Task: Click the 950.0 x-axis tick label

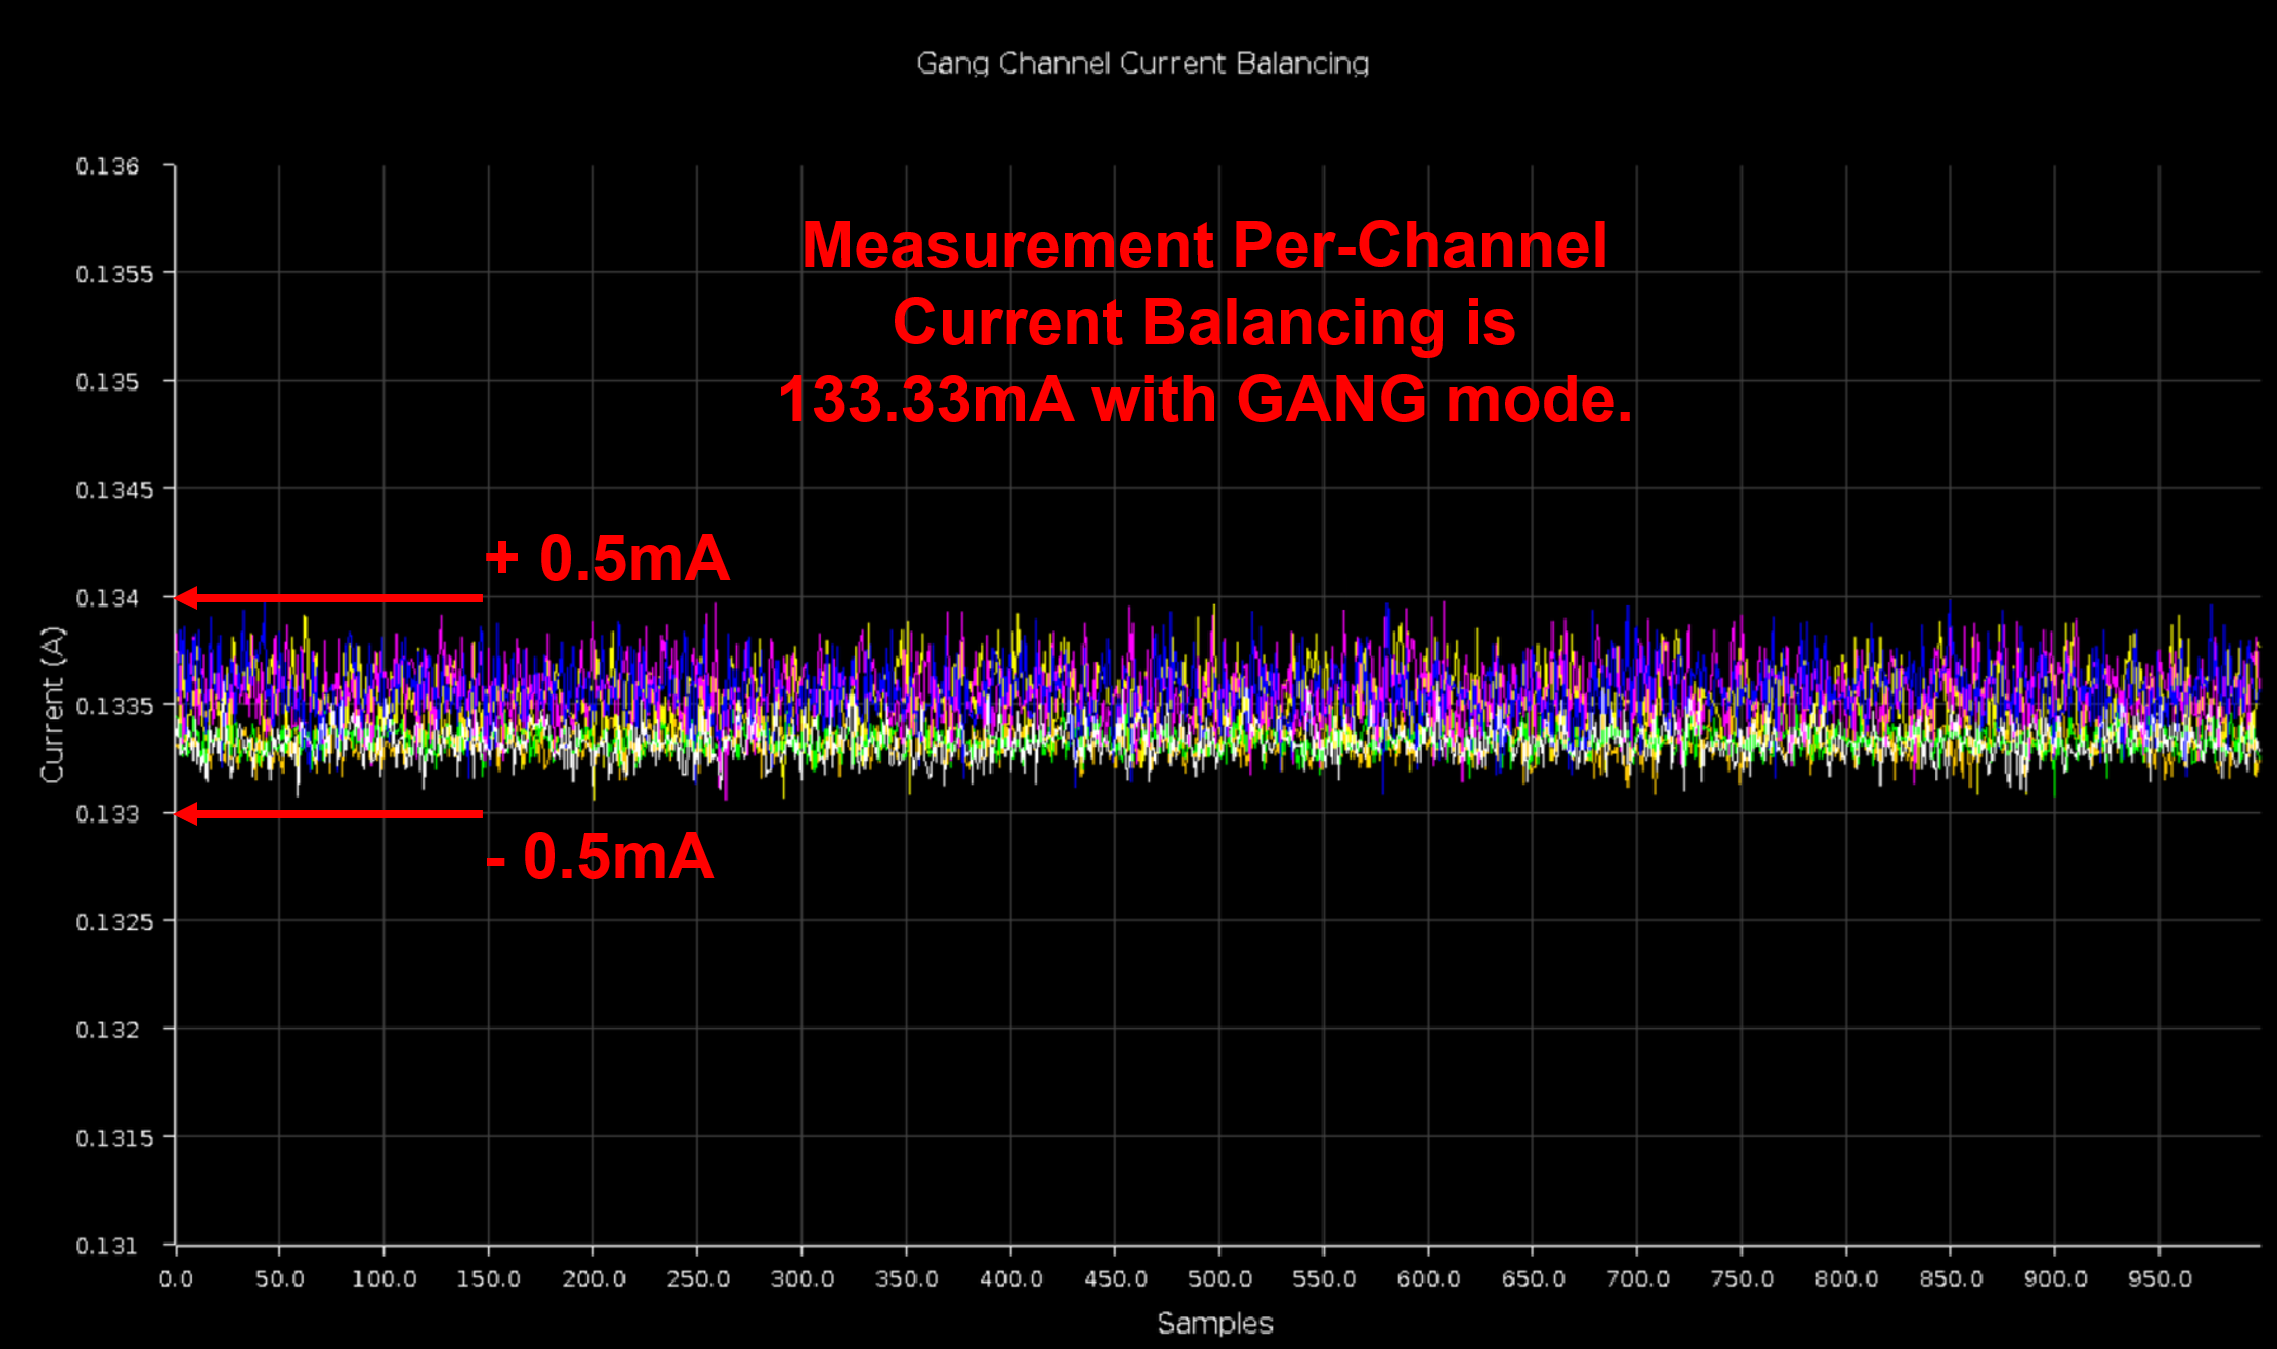Action: [x=2159, y=1279]
